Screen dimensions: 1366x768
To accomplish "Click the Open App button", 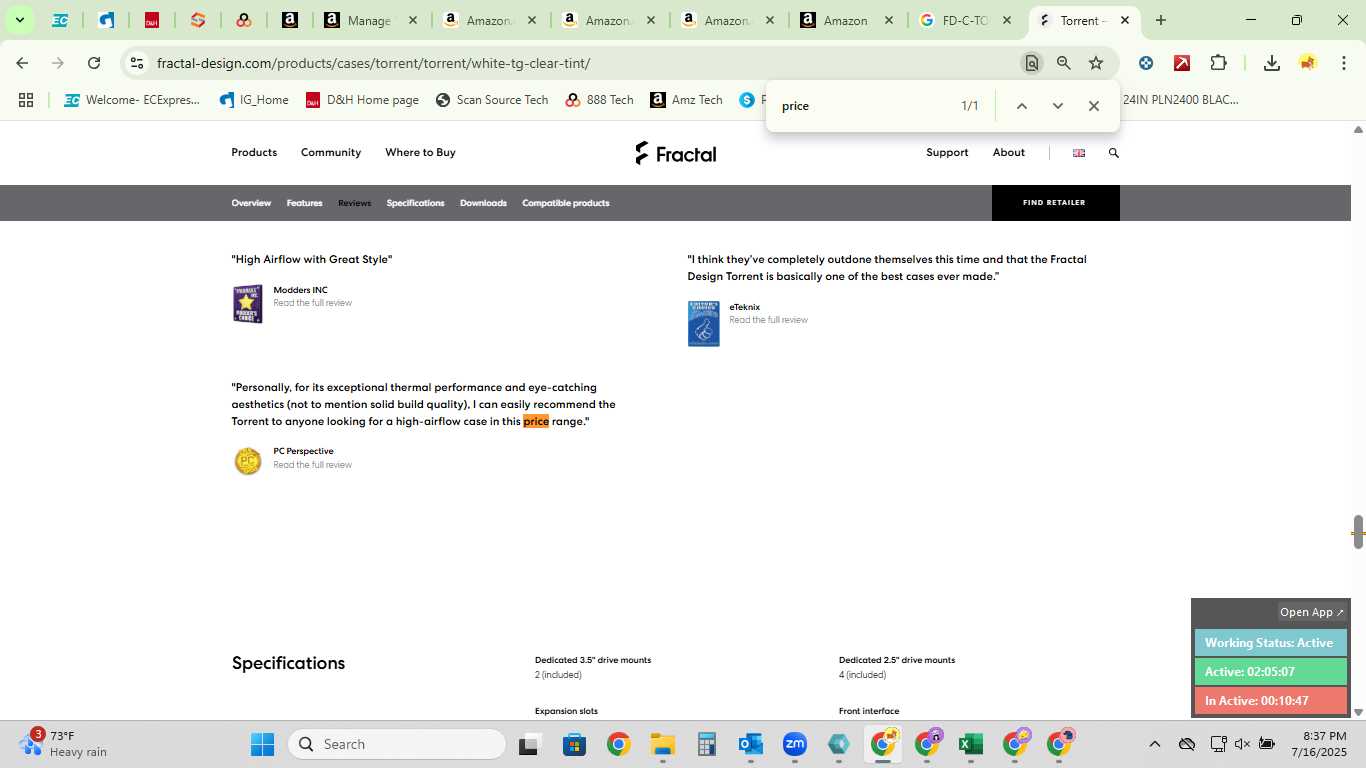I will tap(1312, 612).
